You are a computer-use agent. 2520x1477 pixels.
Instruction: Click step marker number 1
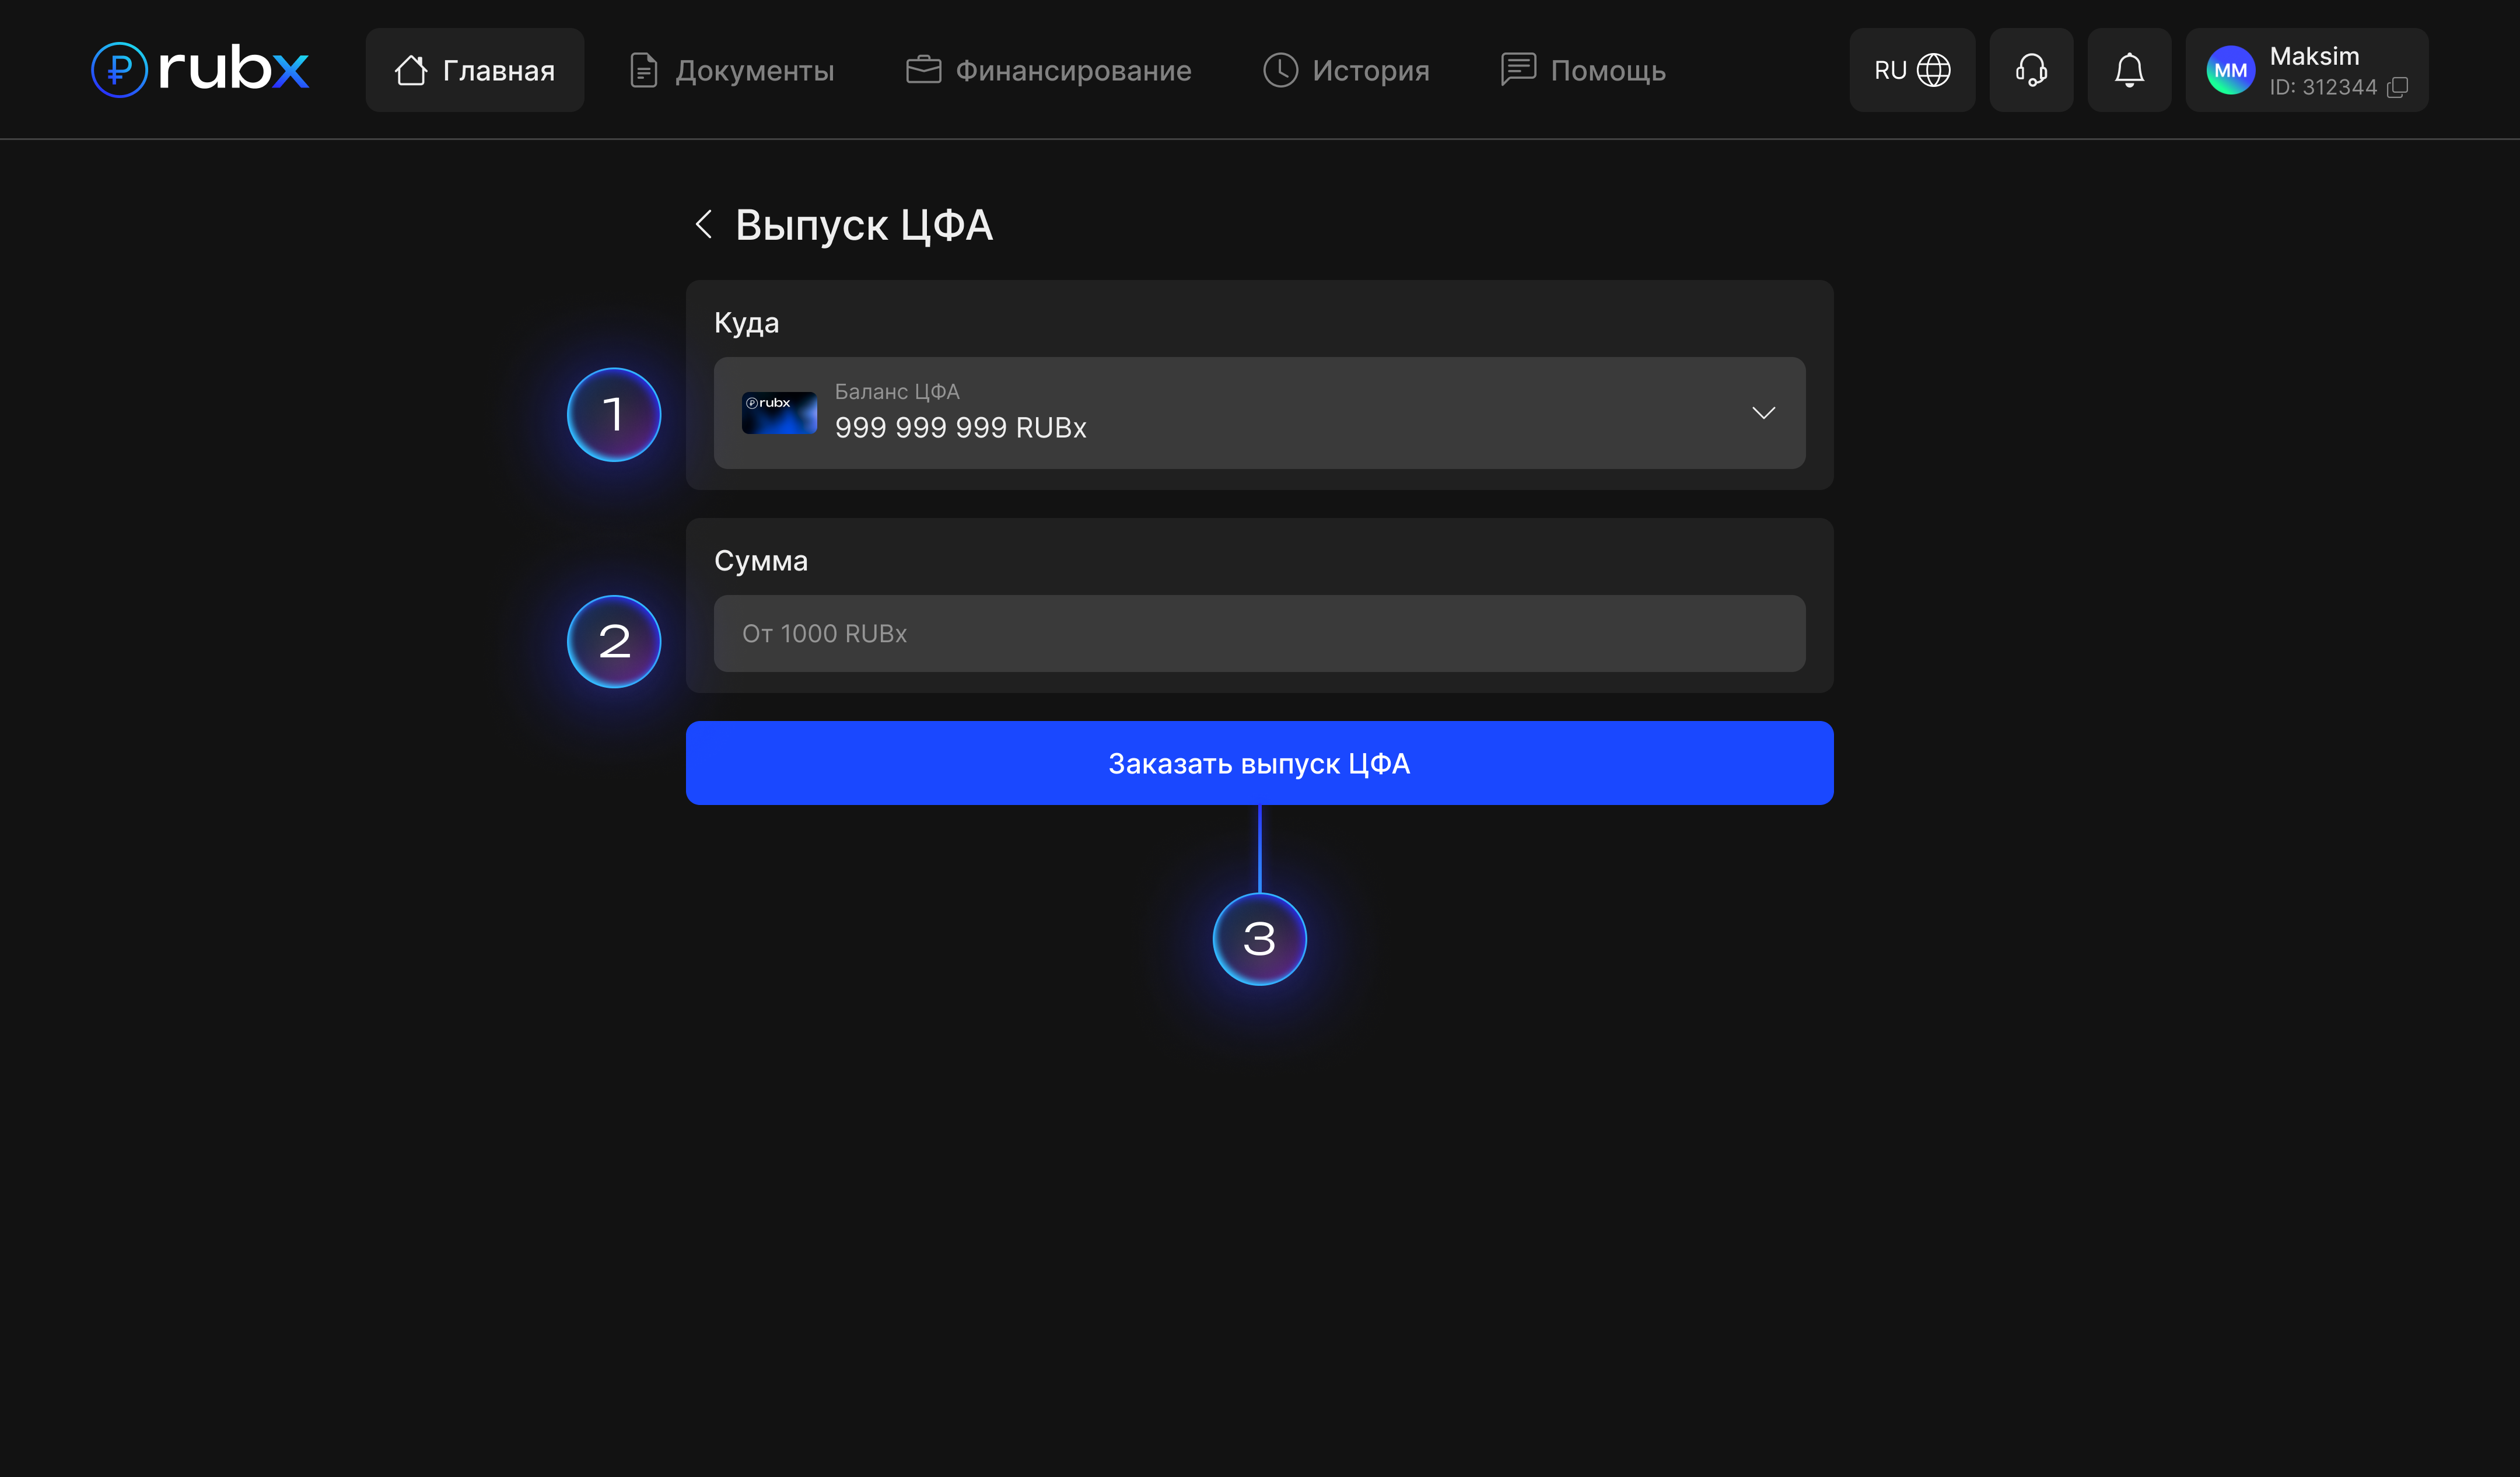(x=613, y=414)
